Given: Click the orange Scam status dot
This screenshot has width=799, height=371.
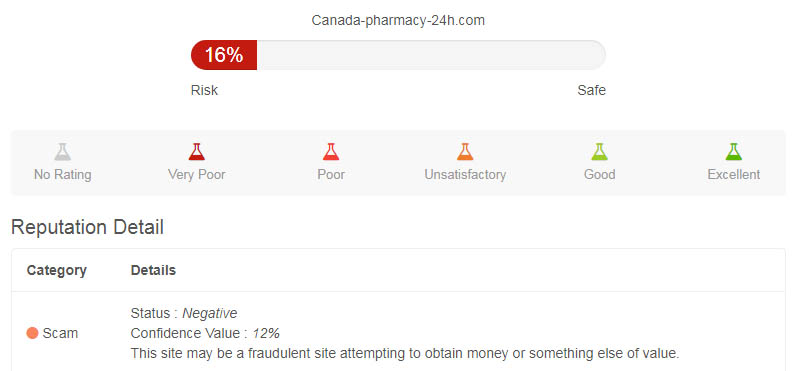Looking at the screenshot, I should pyautogui.click(x=33, y=333).
